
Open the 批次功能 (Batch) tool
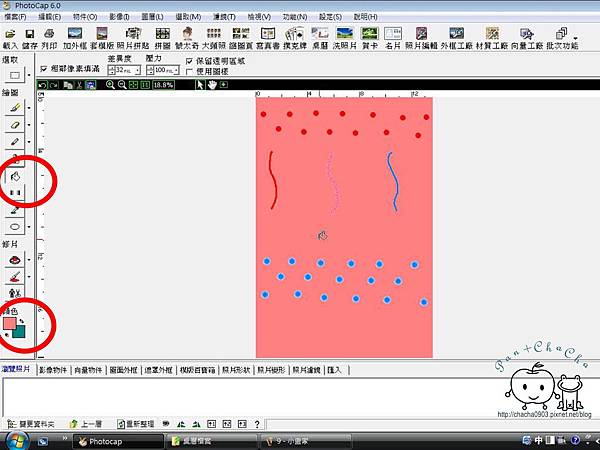click(x=562, y=39)
